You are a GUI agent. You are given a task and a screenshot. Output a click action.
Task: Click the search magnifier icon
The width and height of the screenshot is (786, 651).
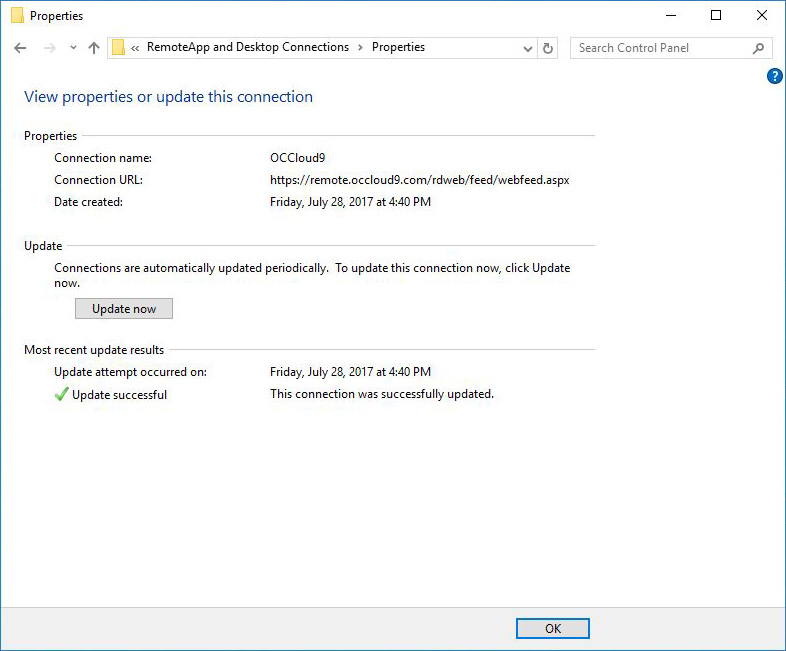click(758, 48)
